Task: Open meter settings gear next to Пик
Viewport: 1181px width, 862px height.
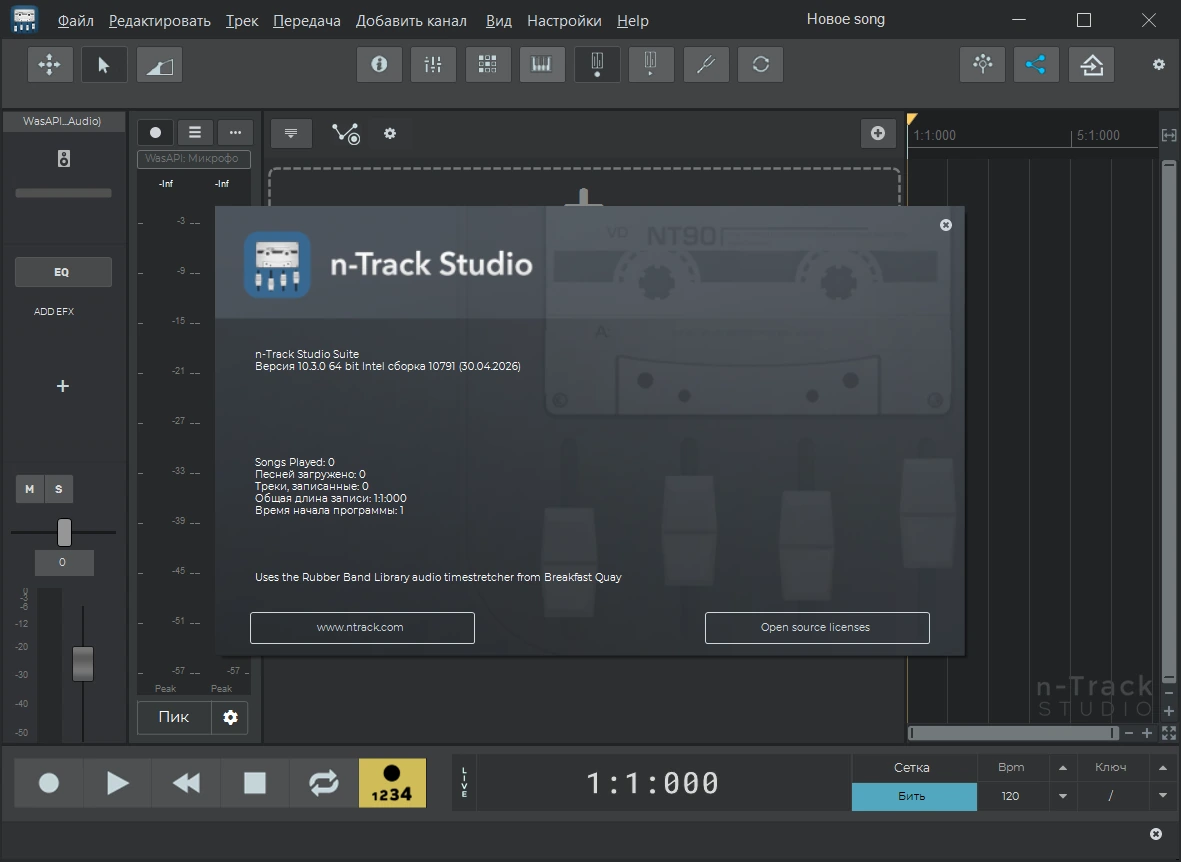Action: coord(230,717)
